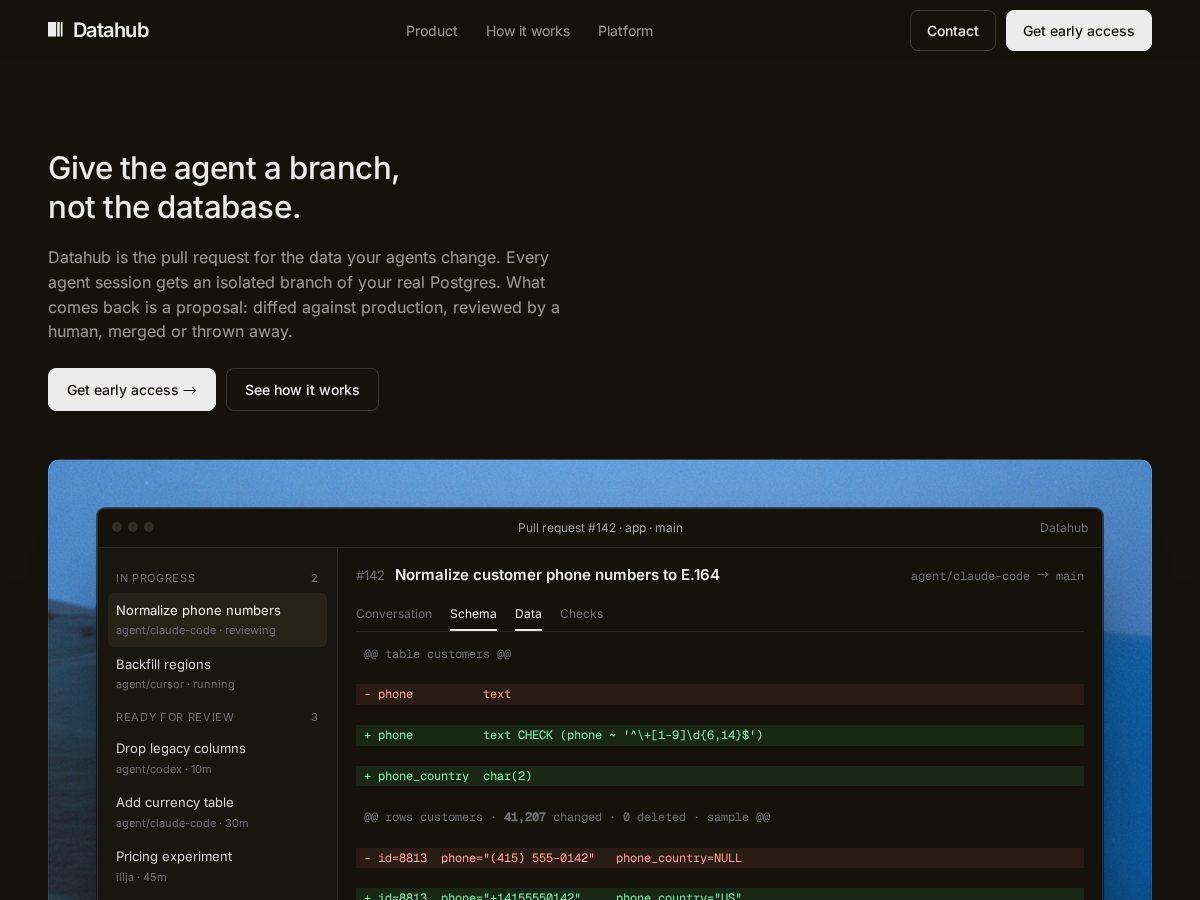Click READY FOR REVIEW count 3
Image resolution: width=1200 pixels, height=900 pixels.
click(314, 717)
